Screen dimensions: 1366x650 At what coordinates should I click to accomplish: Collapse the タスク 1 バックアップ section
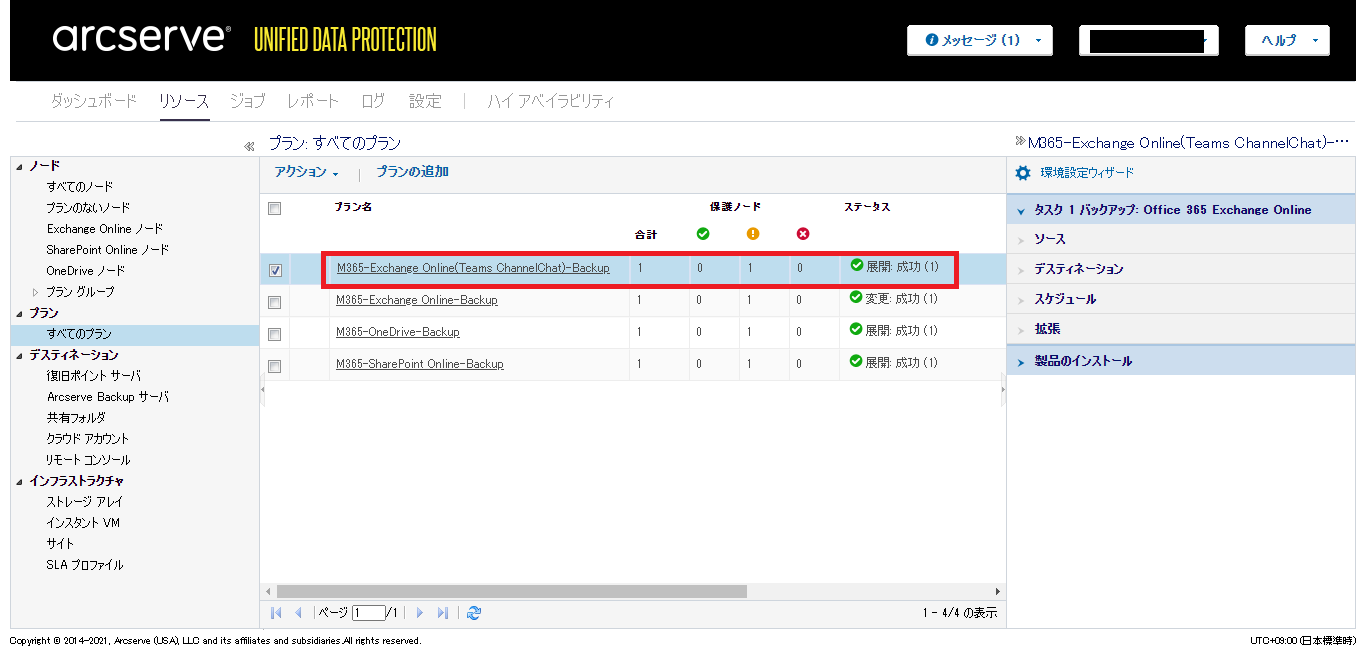point(1021,211)
